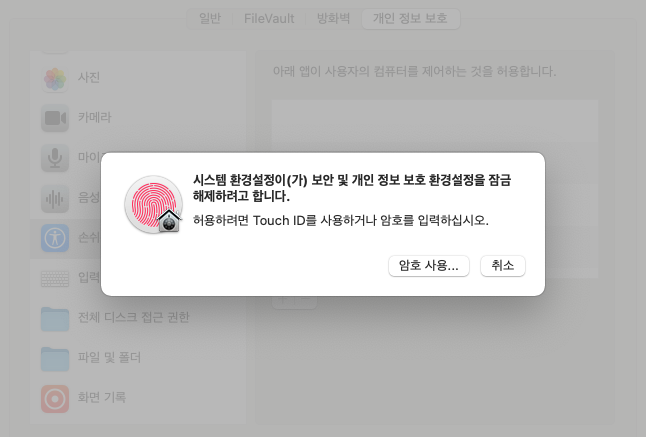Select the accessibility icon in the sidebar

pos(55,238)
